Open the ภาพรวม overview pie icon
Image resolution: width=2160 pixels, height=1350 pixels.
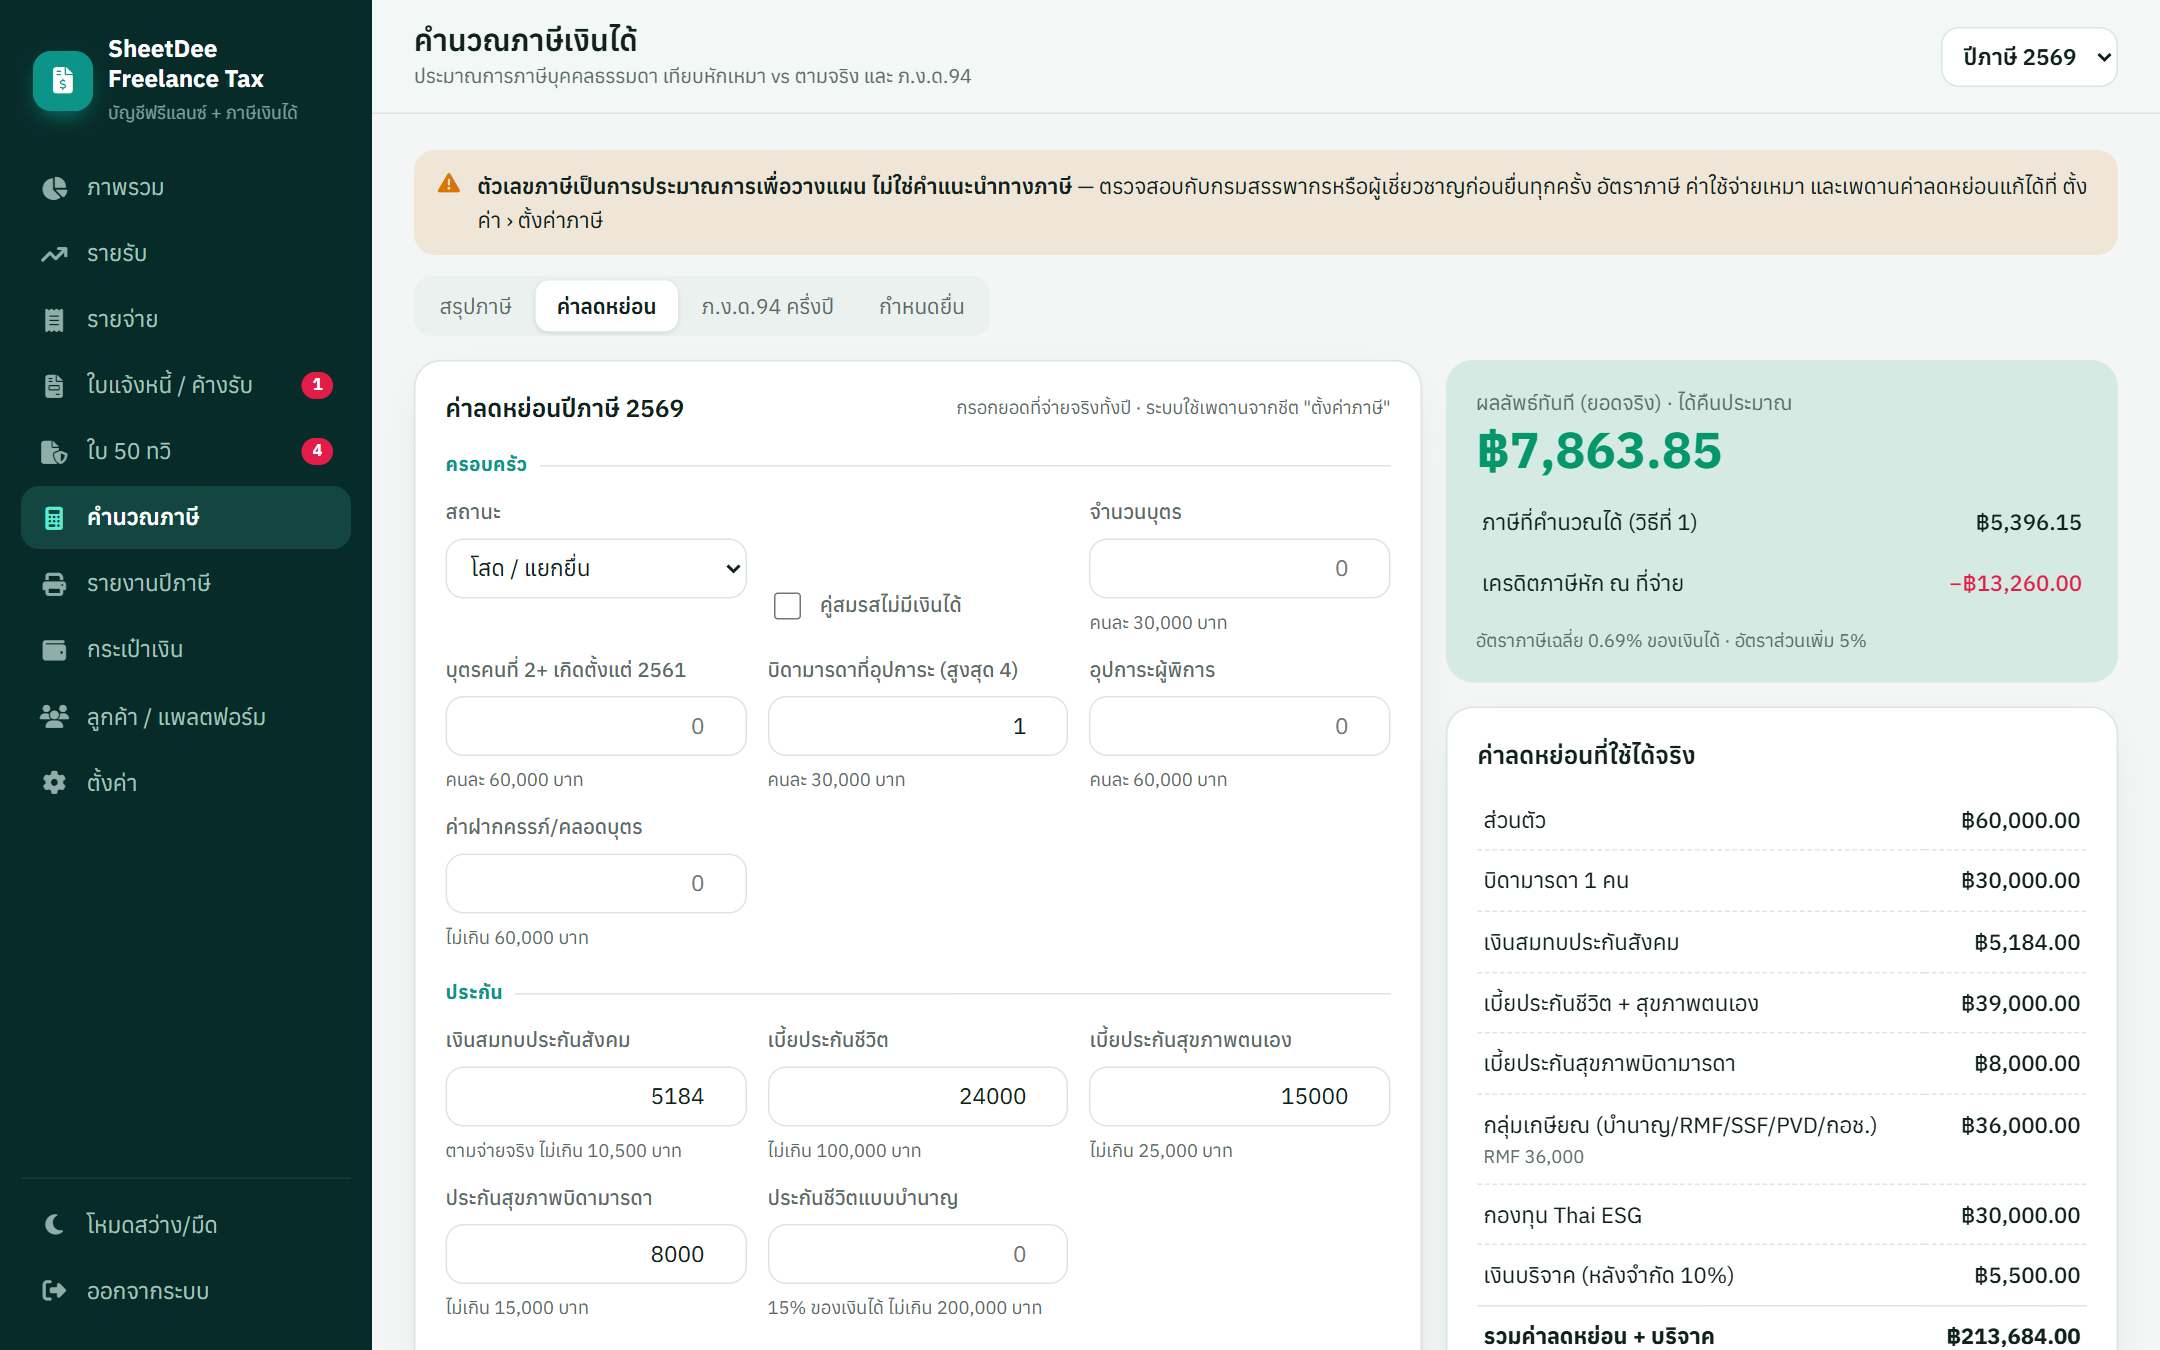click(x=54, y=188)
